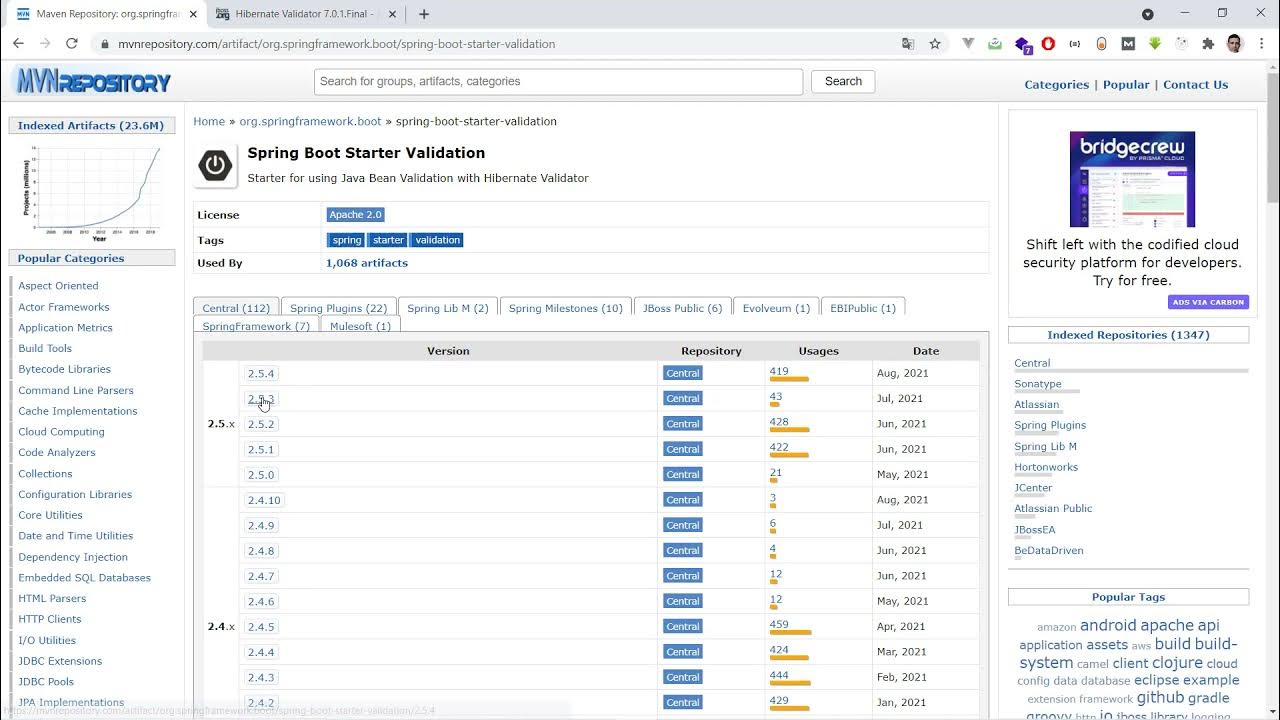Click the Ads via Carbon label
The image size is (1280, 720).
1208,302
